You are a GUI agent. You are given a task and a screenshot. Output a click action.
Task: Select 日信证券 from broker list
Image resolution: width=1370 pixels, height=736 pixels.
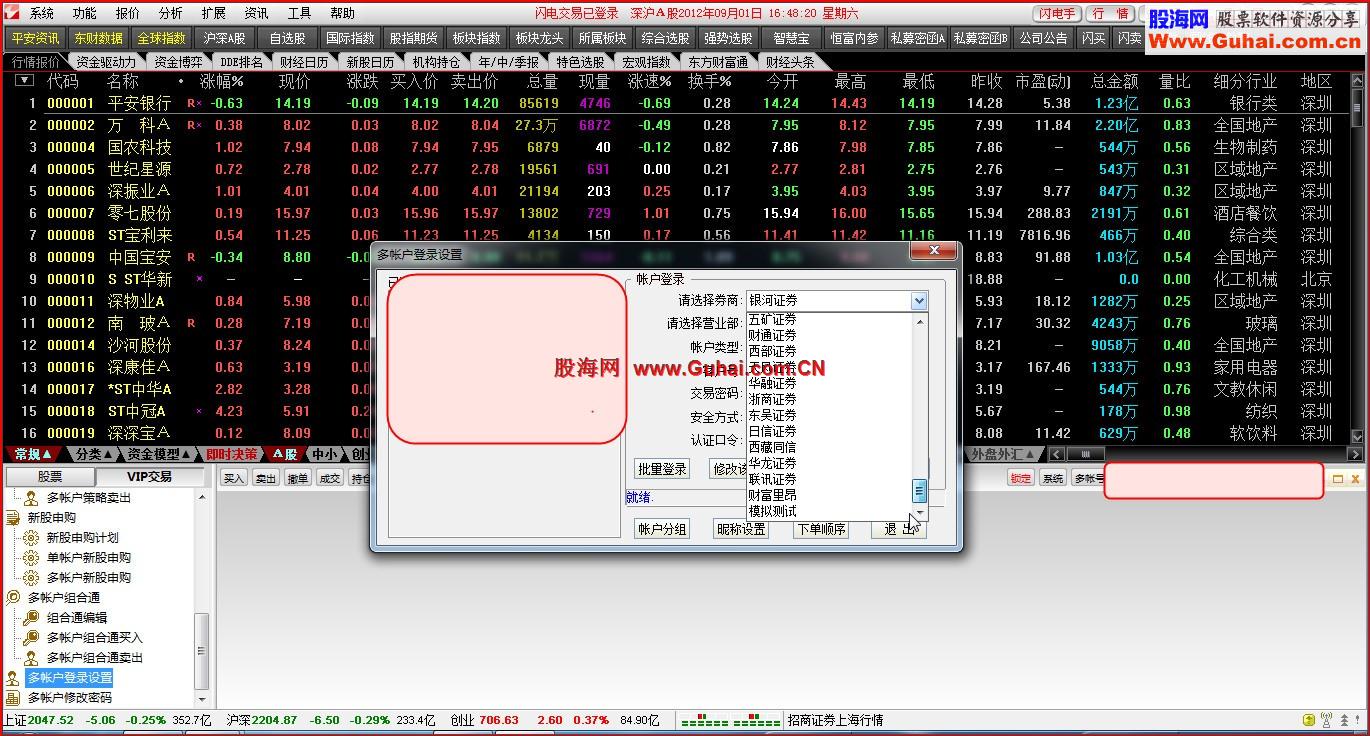(x=772, y=431)
